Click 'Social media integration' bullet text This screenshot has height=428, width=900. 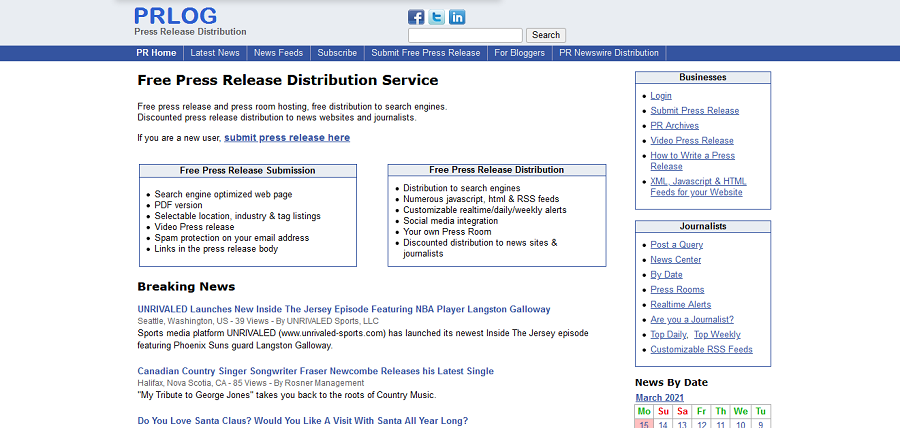pyautogui.click(x=451, y=221)
